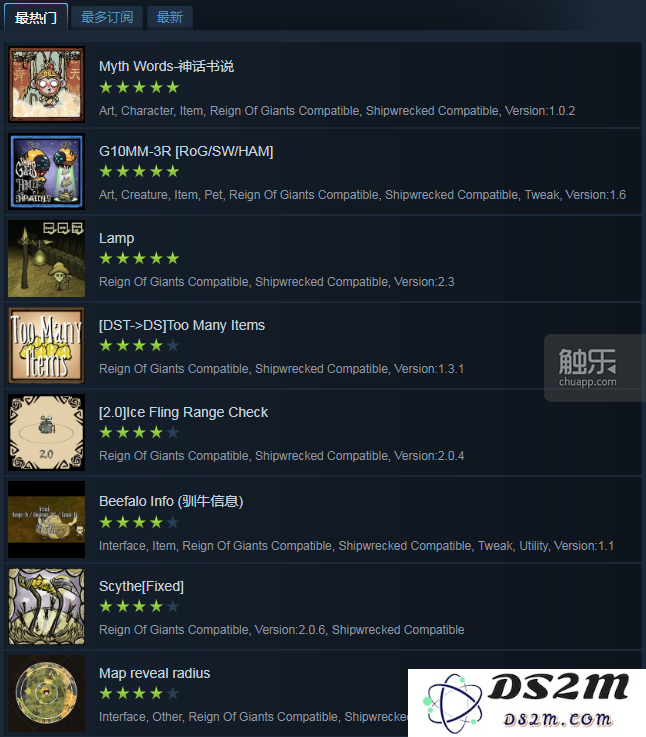Switch to the 最新 tab
The image size is (646, 737).
click(169, 17)
